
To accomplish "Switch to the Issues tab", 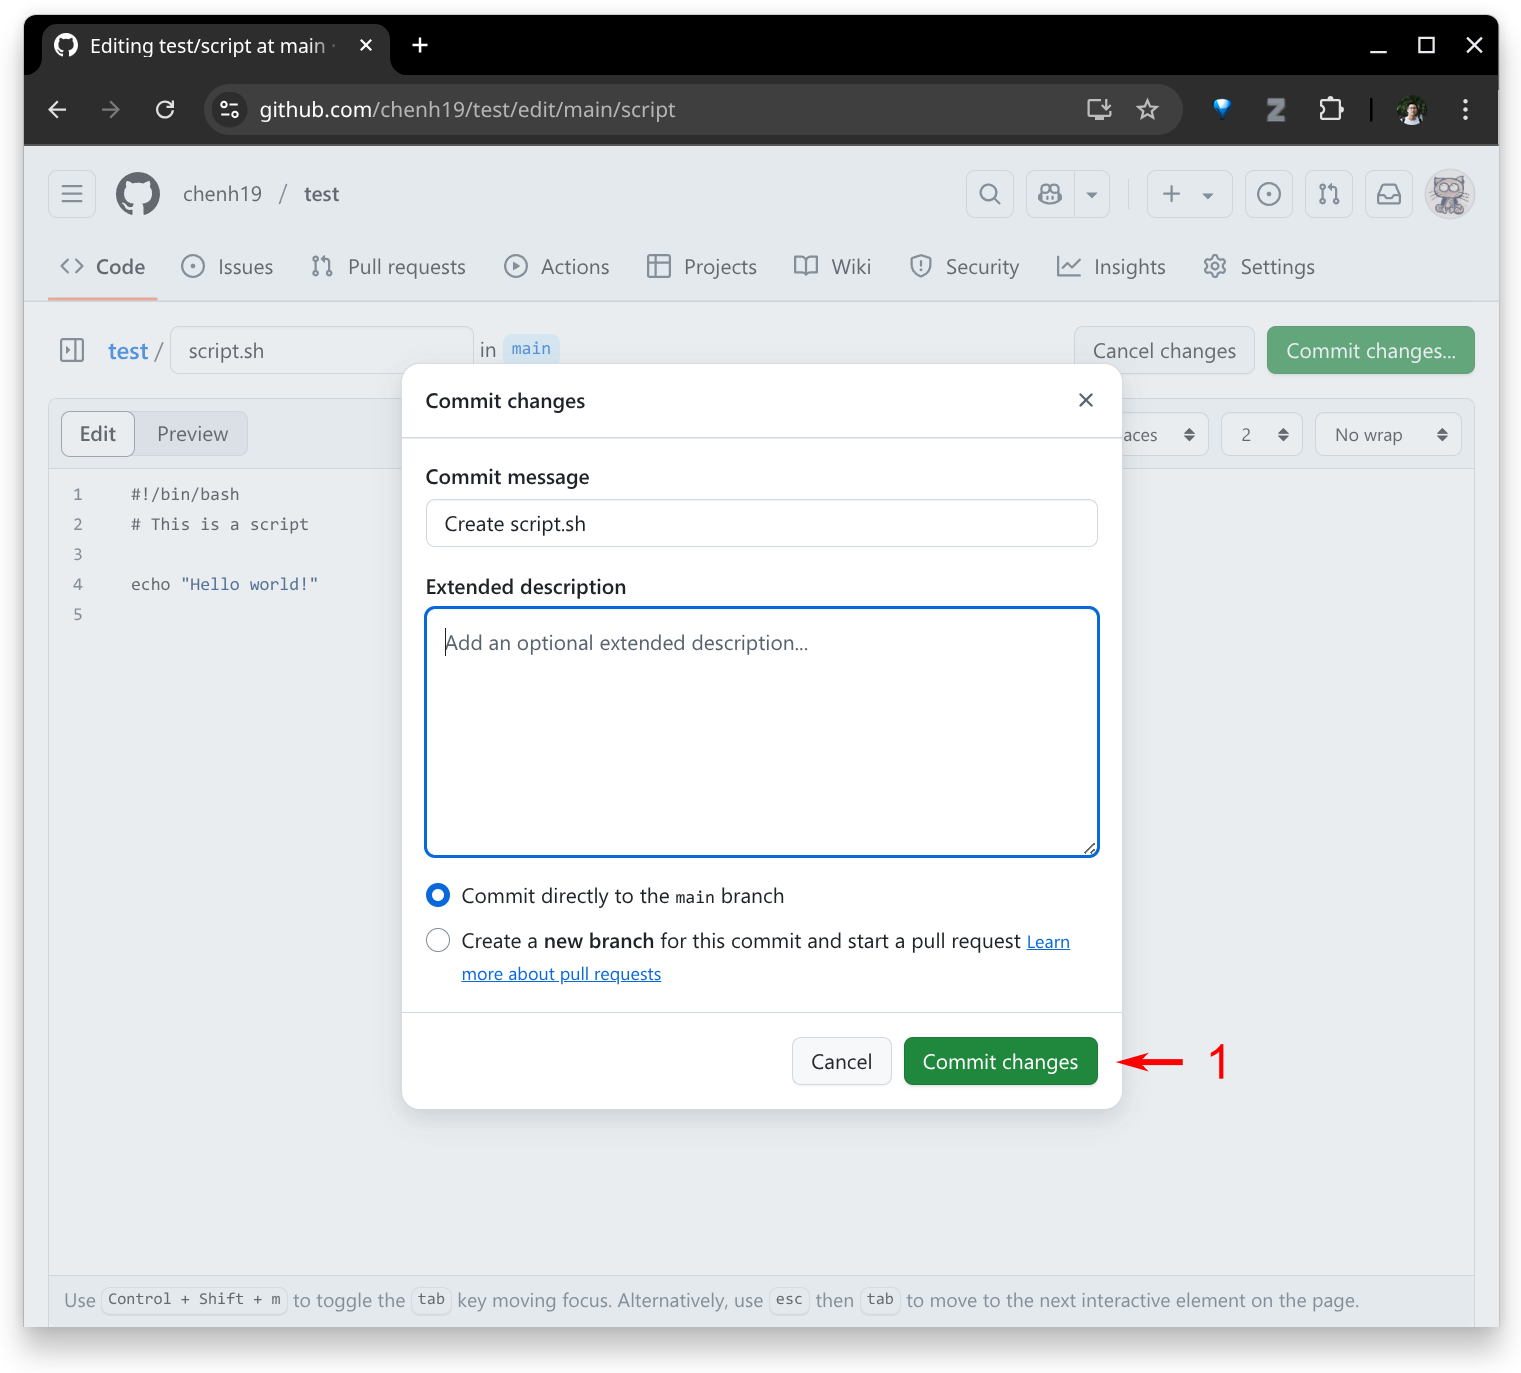I will click(x=227, y=267).
